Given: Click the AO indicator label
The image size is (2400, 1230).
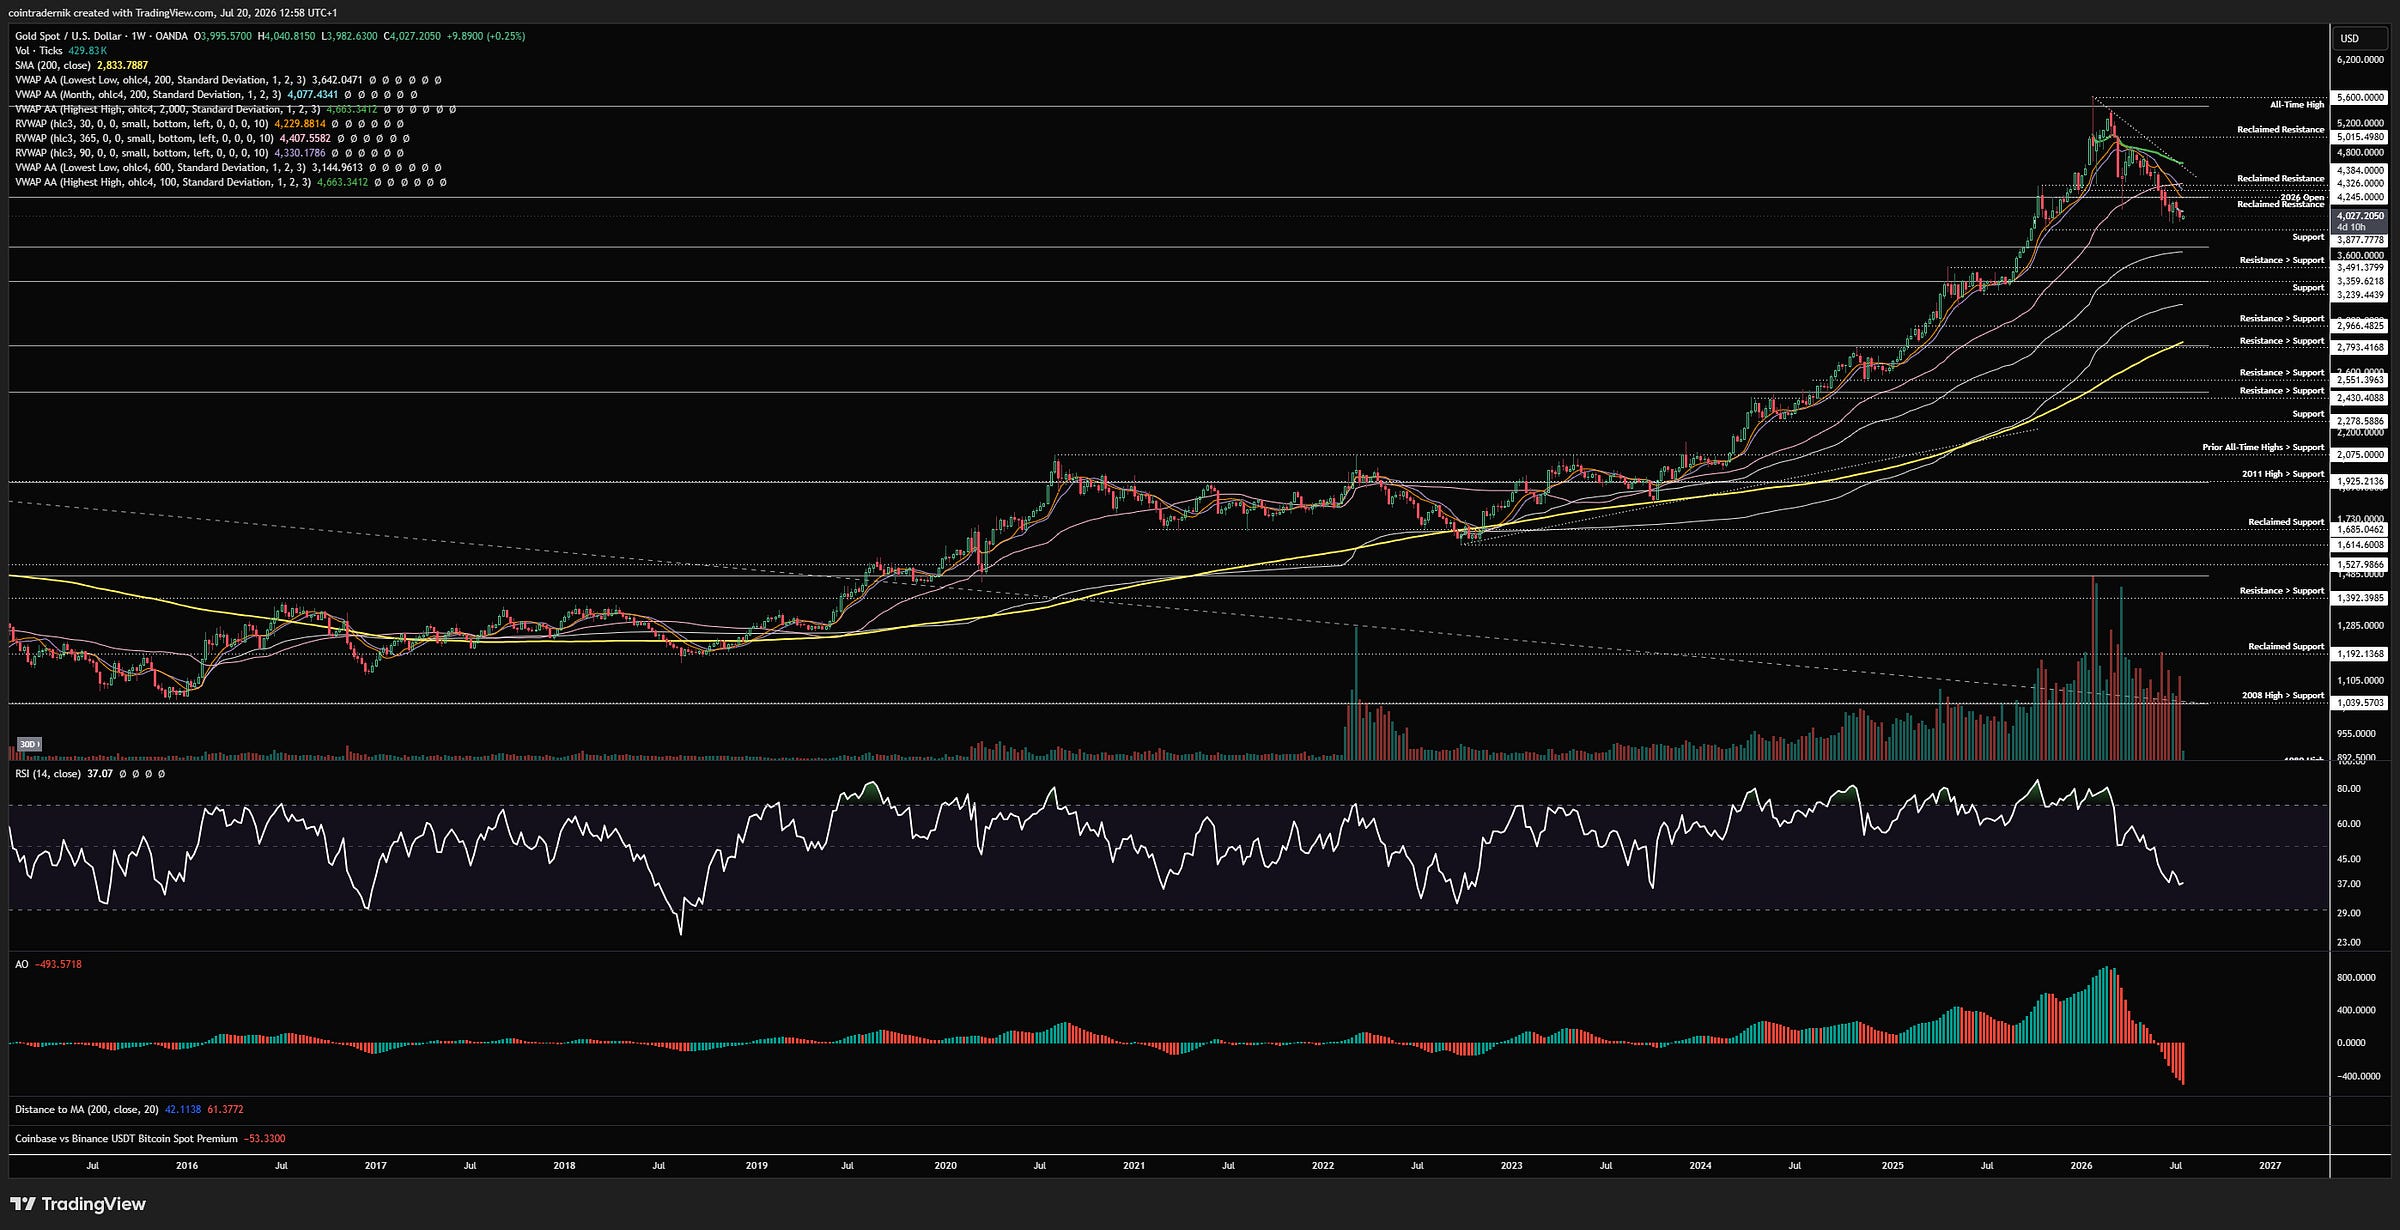Looking at the screenshot, I should (22, 965).
